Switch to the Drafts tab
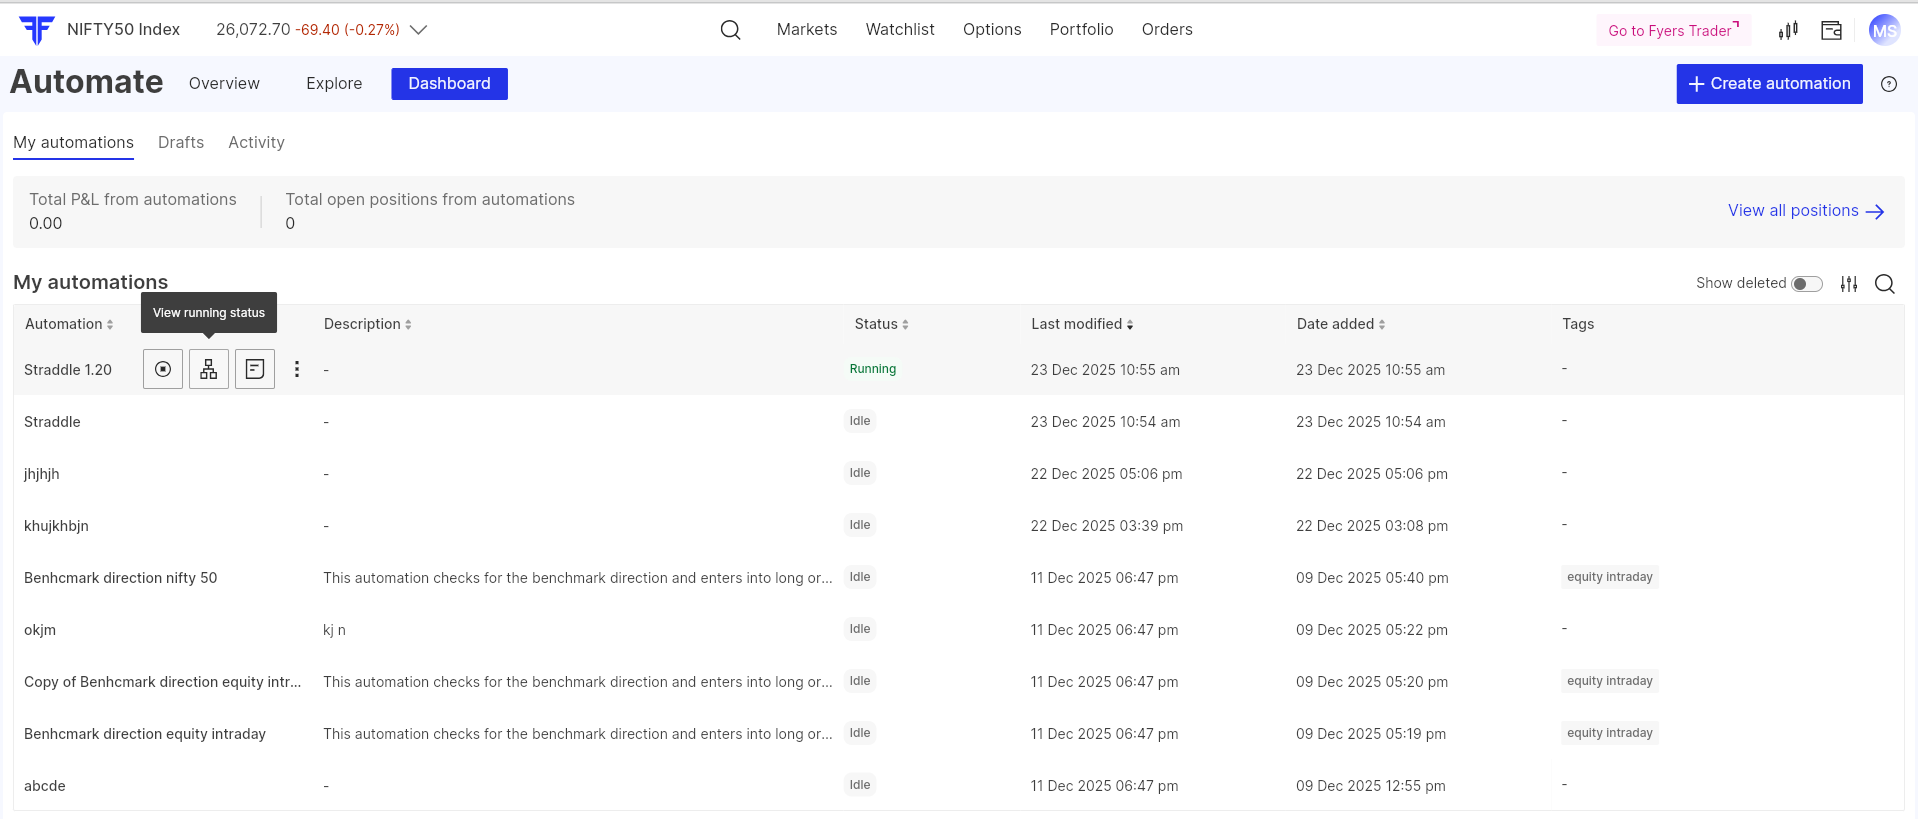 (181, 143)
